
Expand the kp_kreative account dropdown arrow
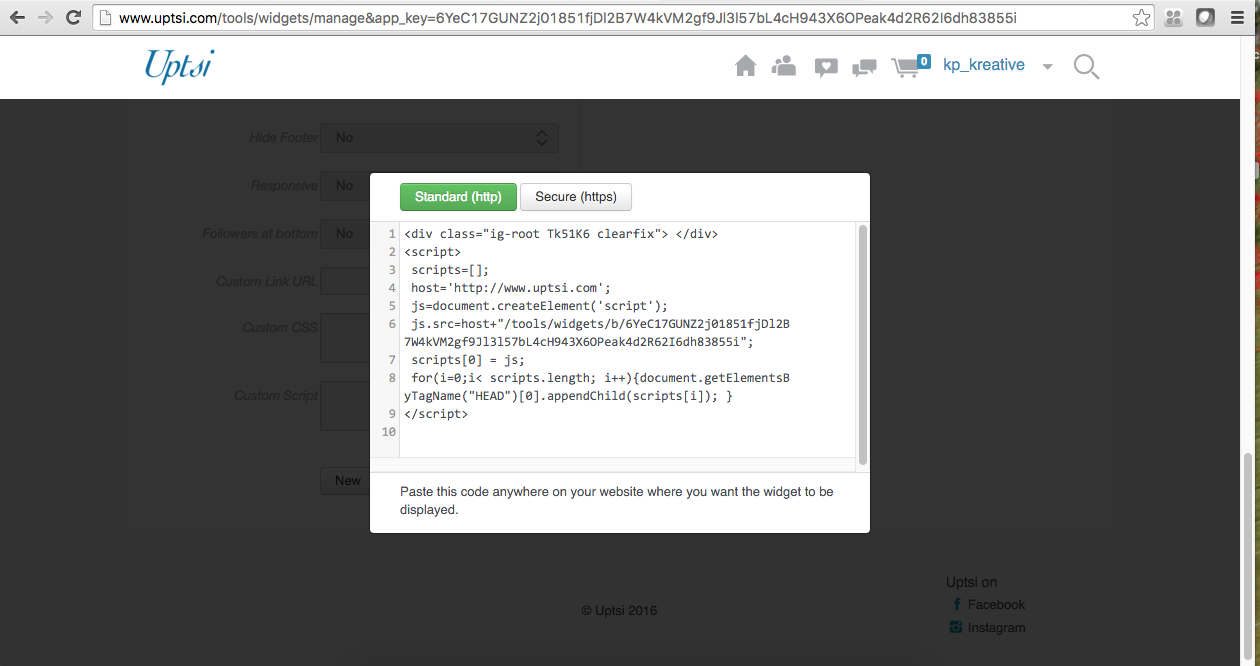coord(1047,67)
